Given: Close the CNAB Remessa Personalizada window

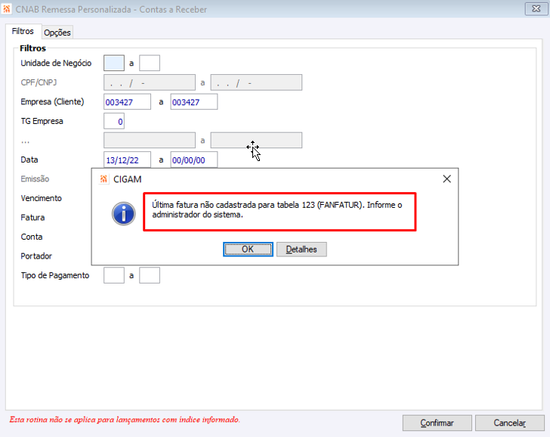Looking at the screenshot, I should [536, 9].
